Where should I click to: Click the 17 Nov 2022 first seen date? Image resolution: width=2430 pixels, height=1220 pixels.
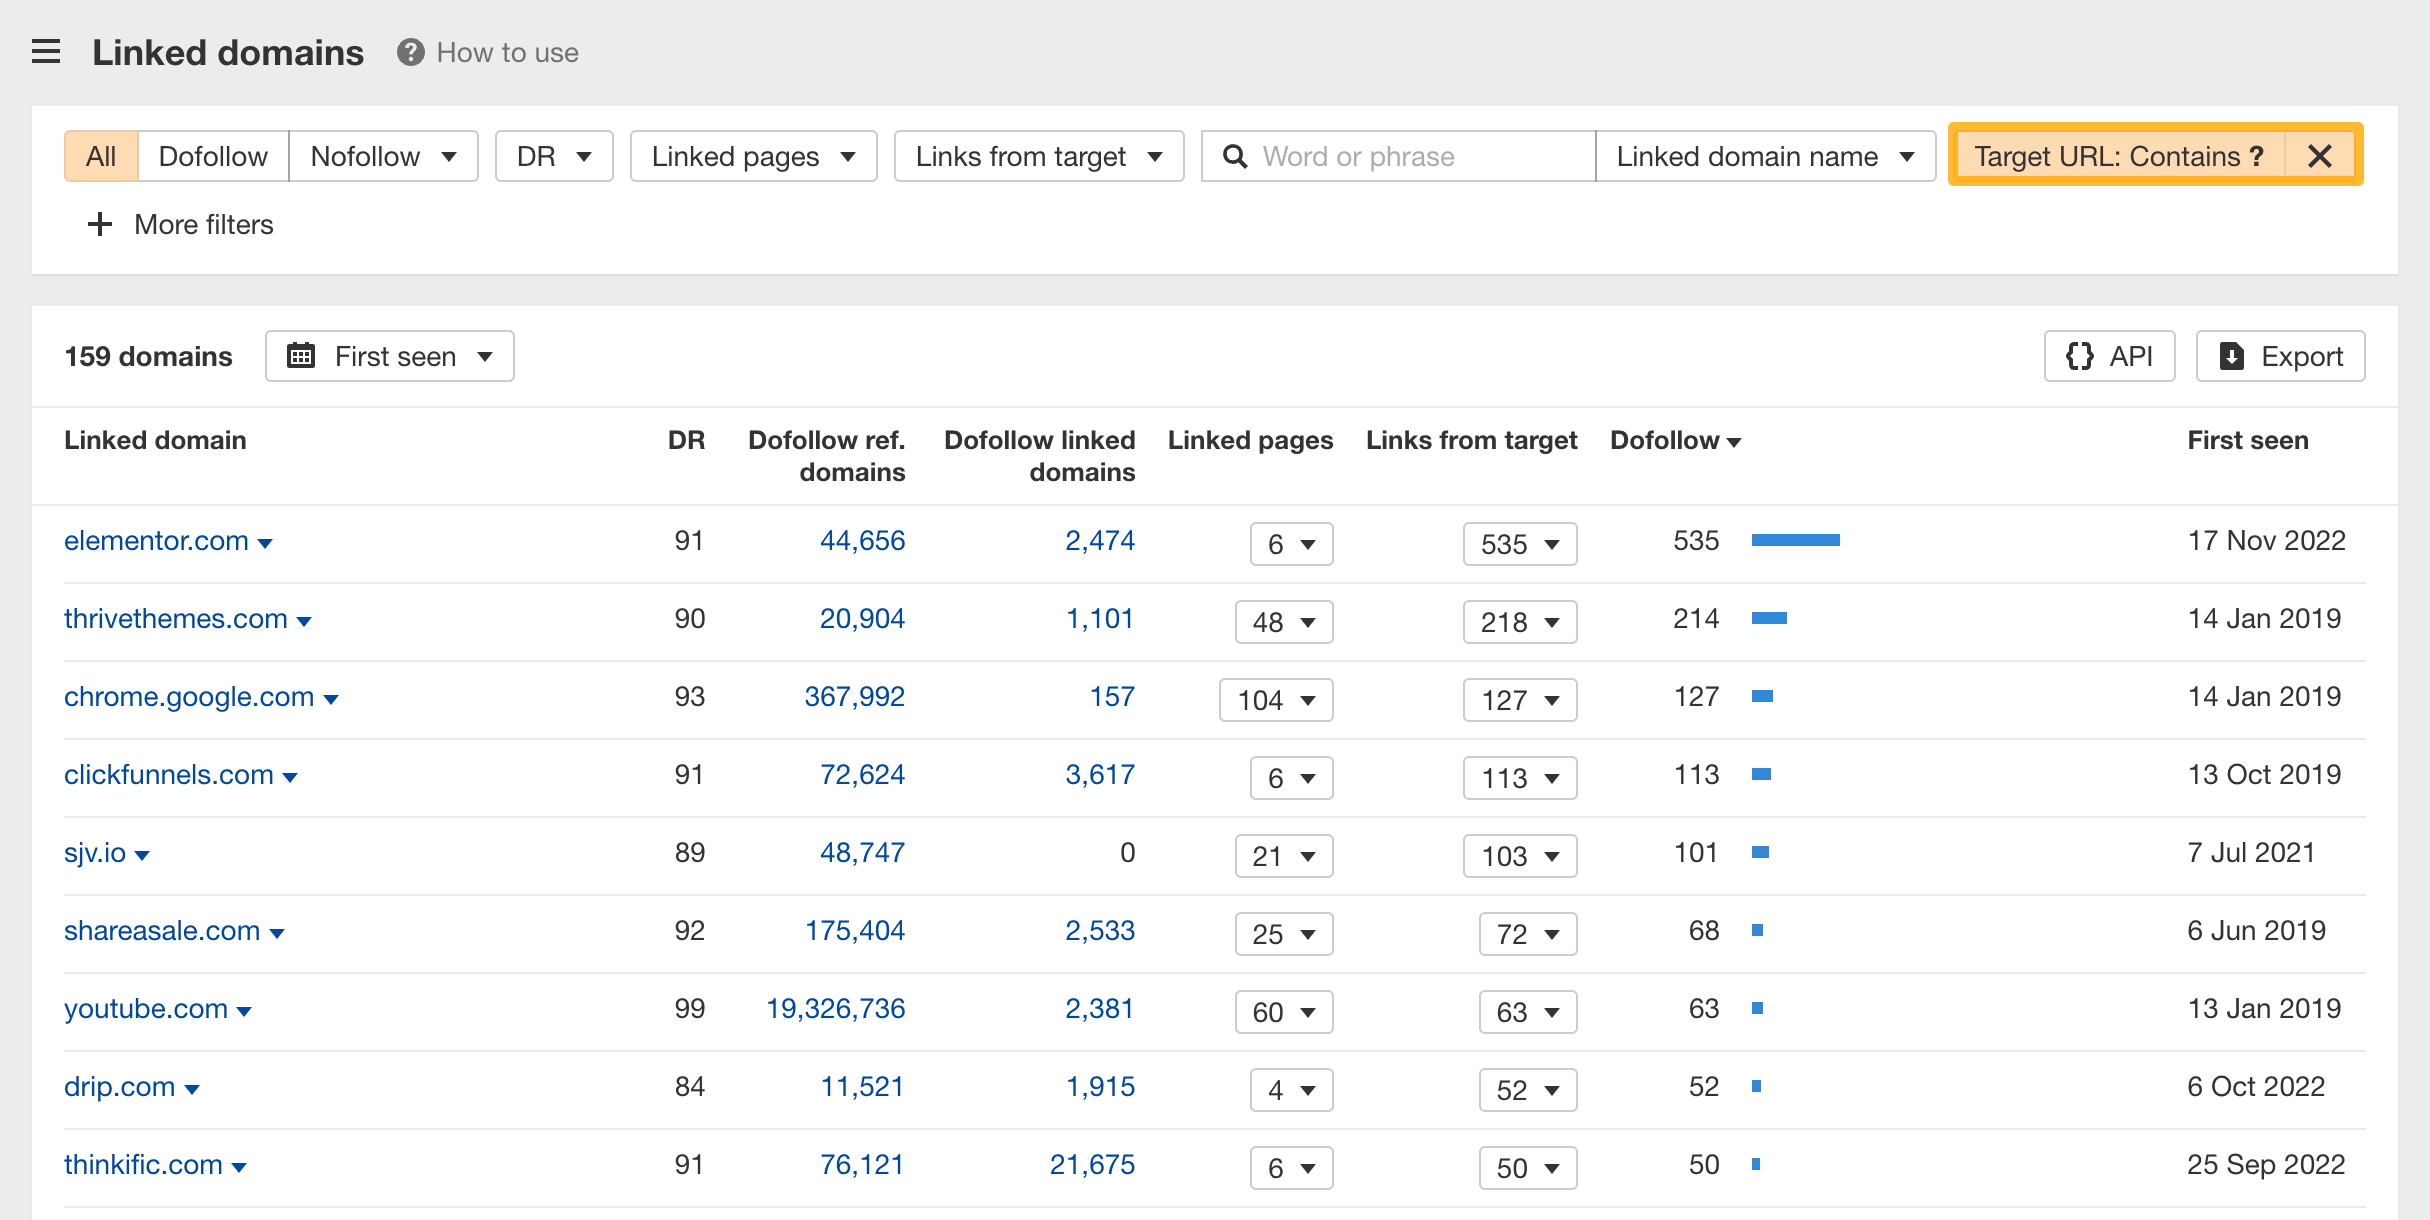pos(2266,541)
